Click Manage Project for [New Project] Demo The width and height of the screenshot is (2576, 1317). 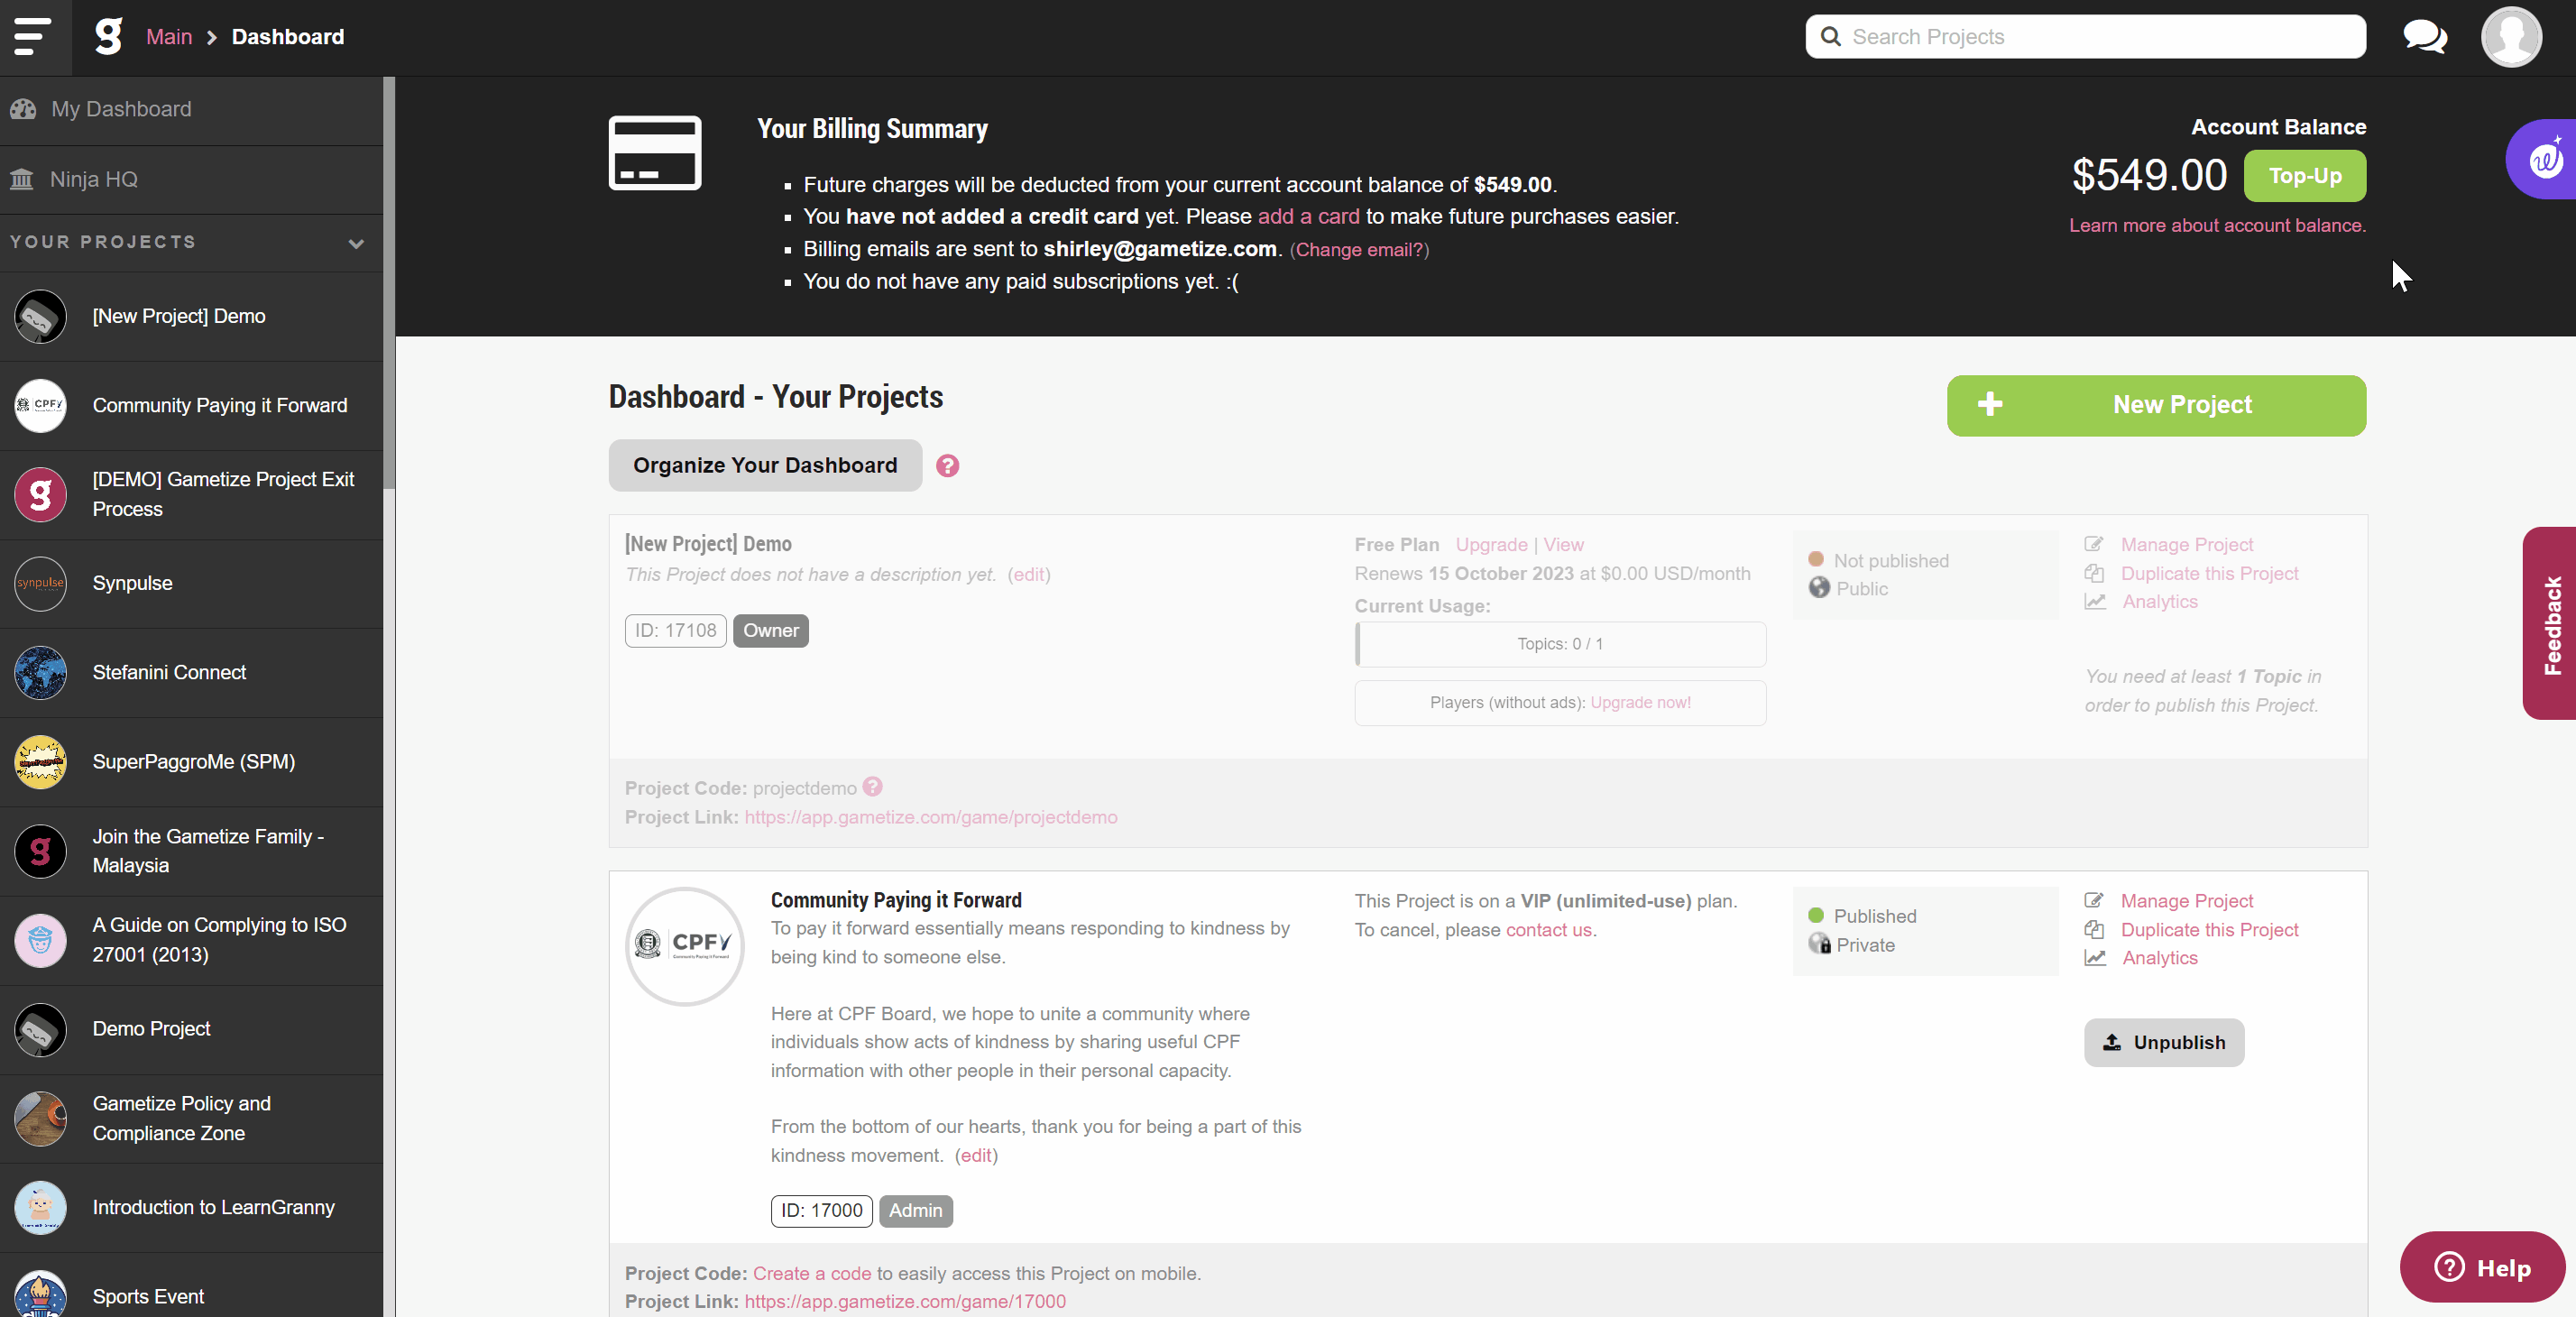click(2187, 545)
